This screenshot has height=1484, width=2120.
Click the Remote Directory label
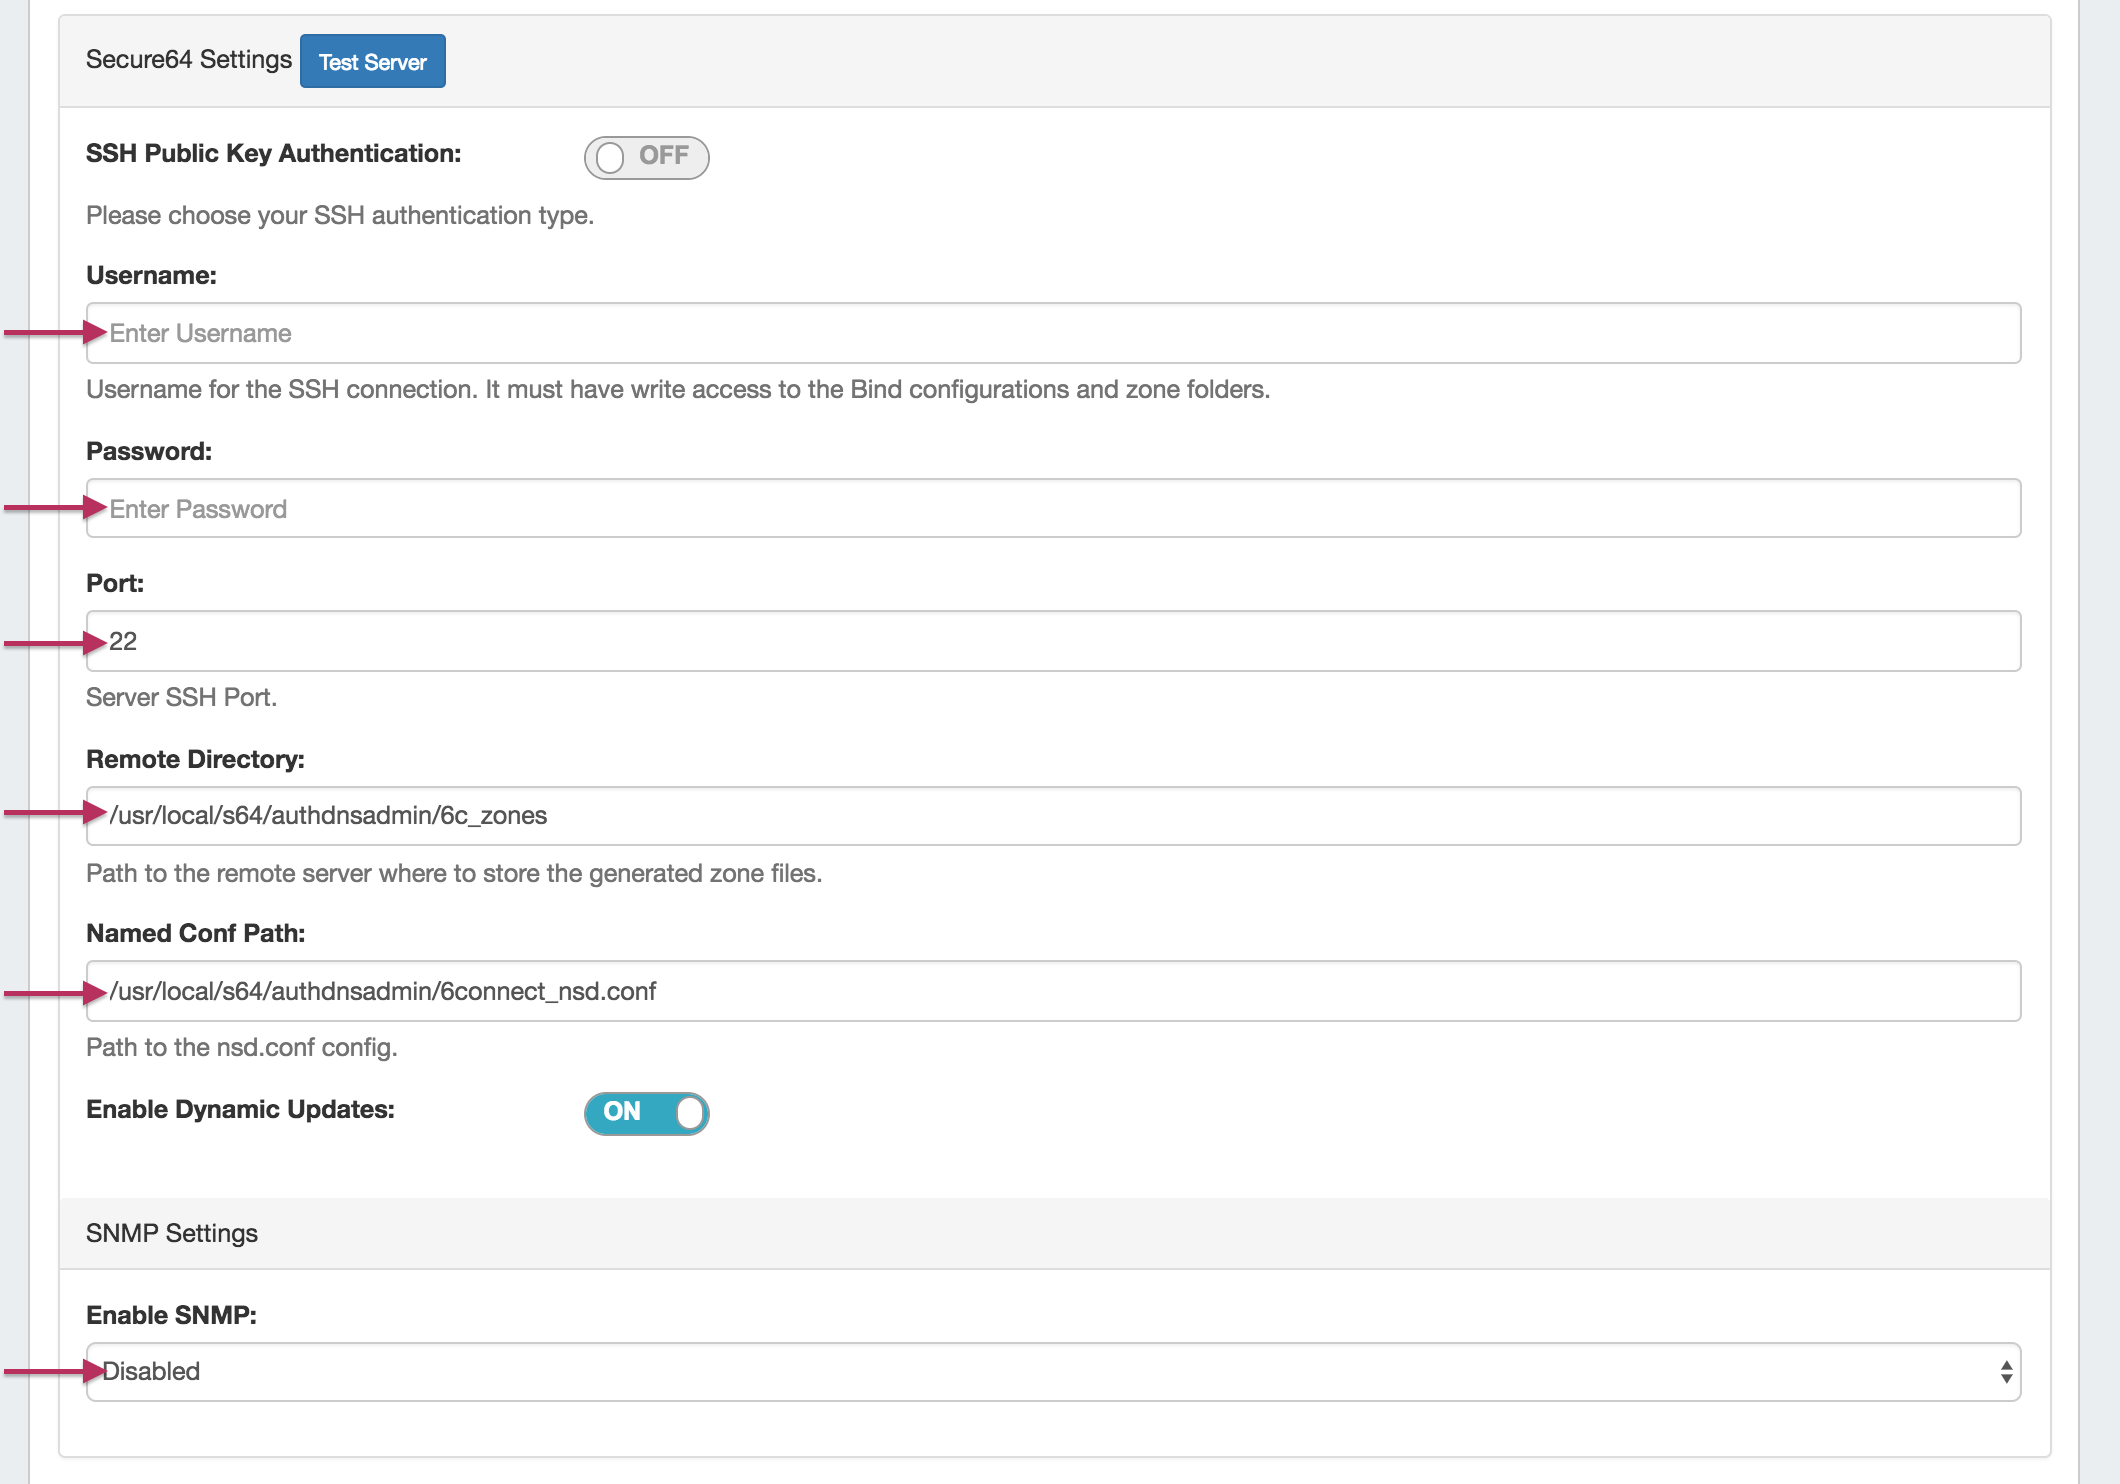point(195,759)
